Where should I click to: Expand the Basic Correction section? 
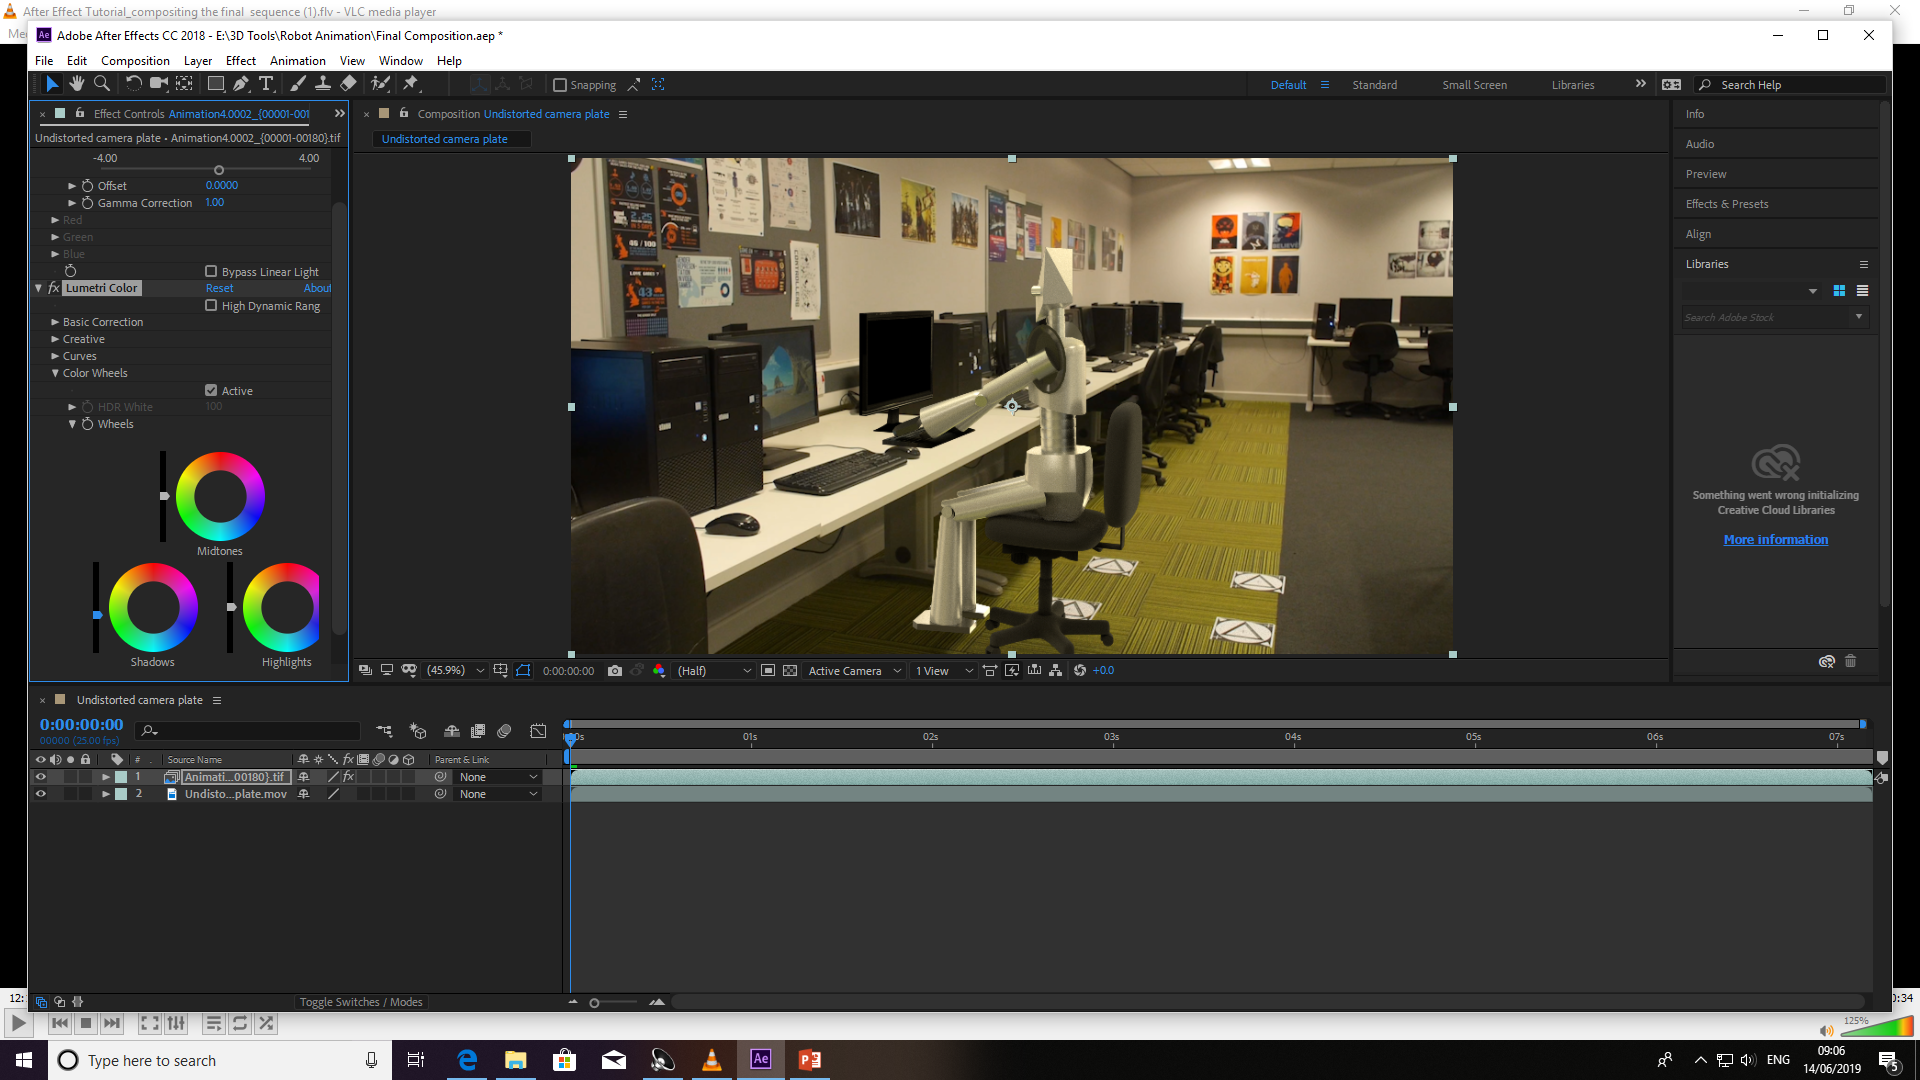point(55,322)
